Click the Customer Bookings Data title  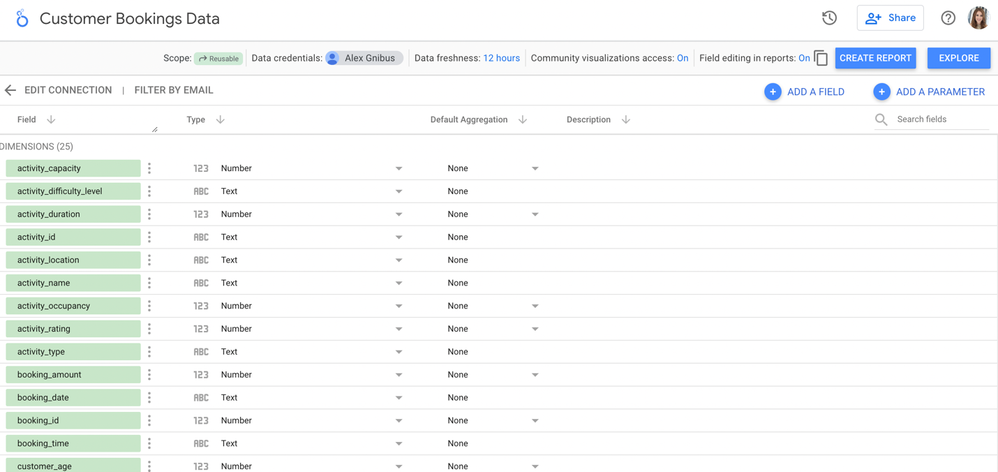tap(130, 18)
